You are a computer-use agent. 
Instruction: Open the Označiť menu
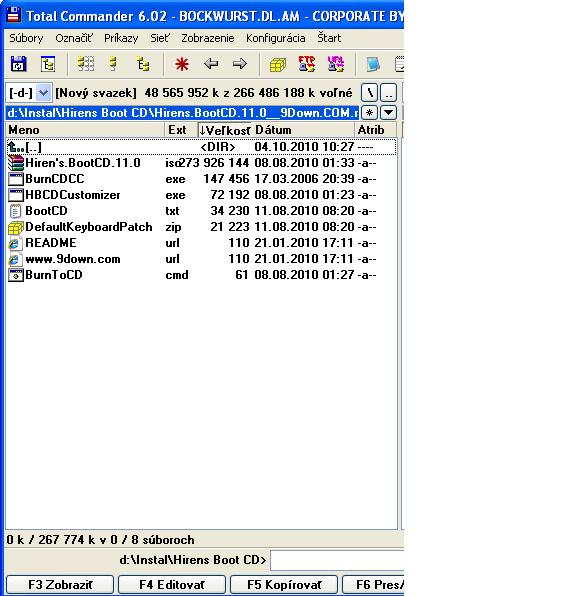74,38
